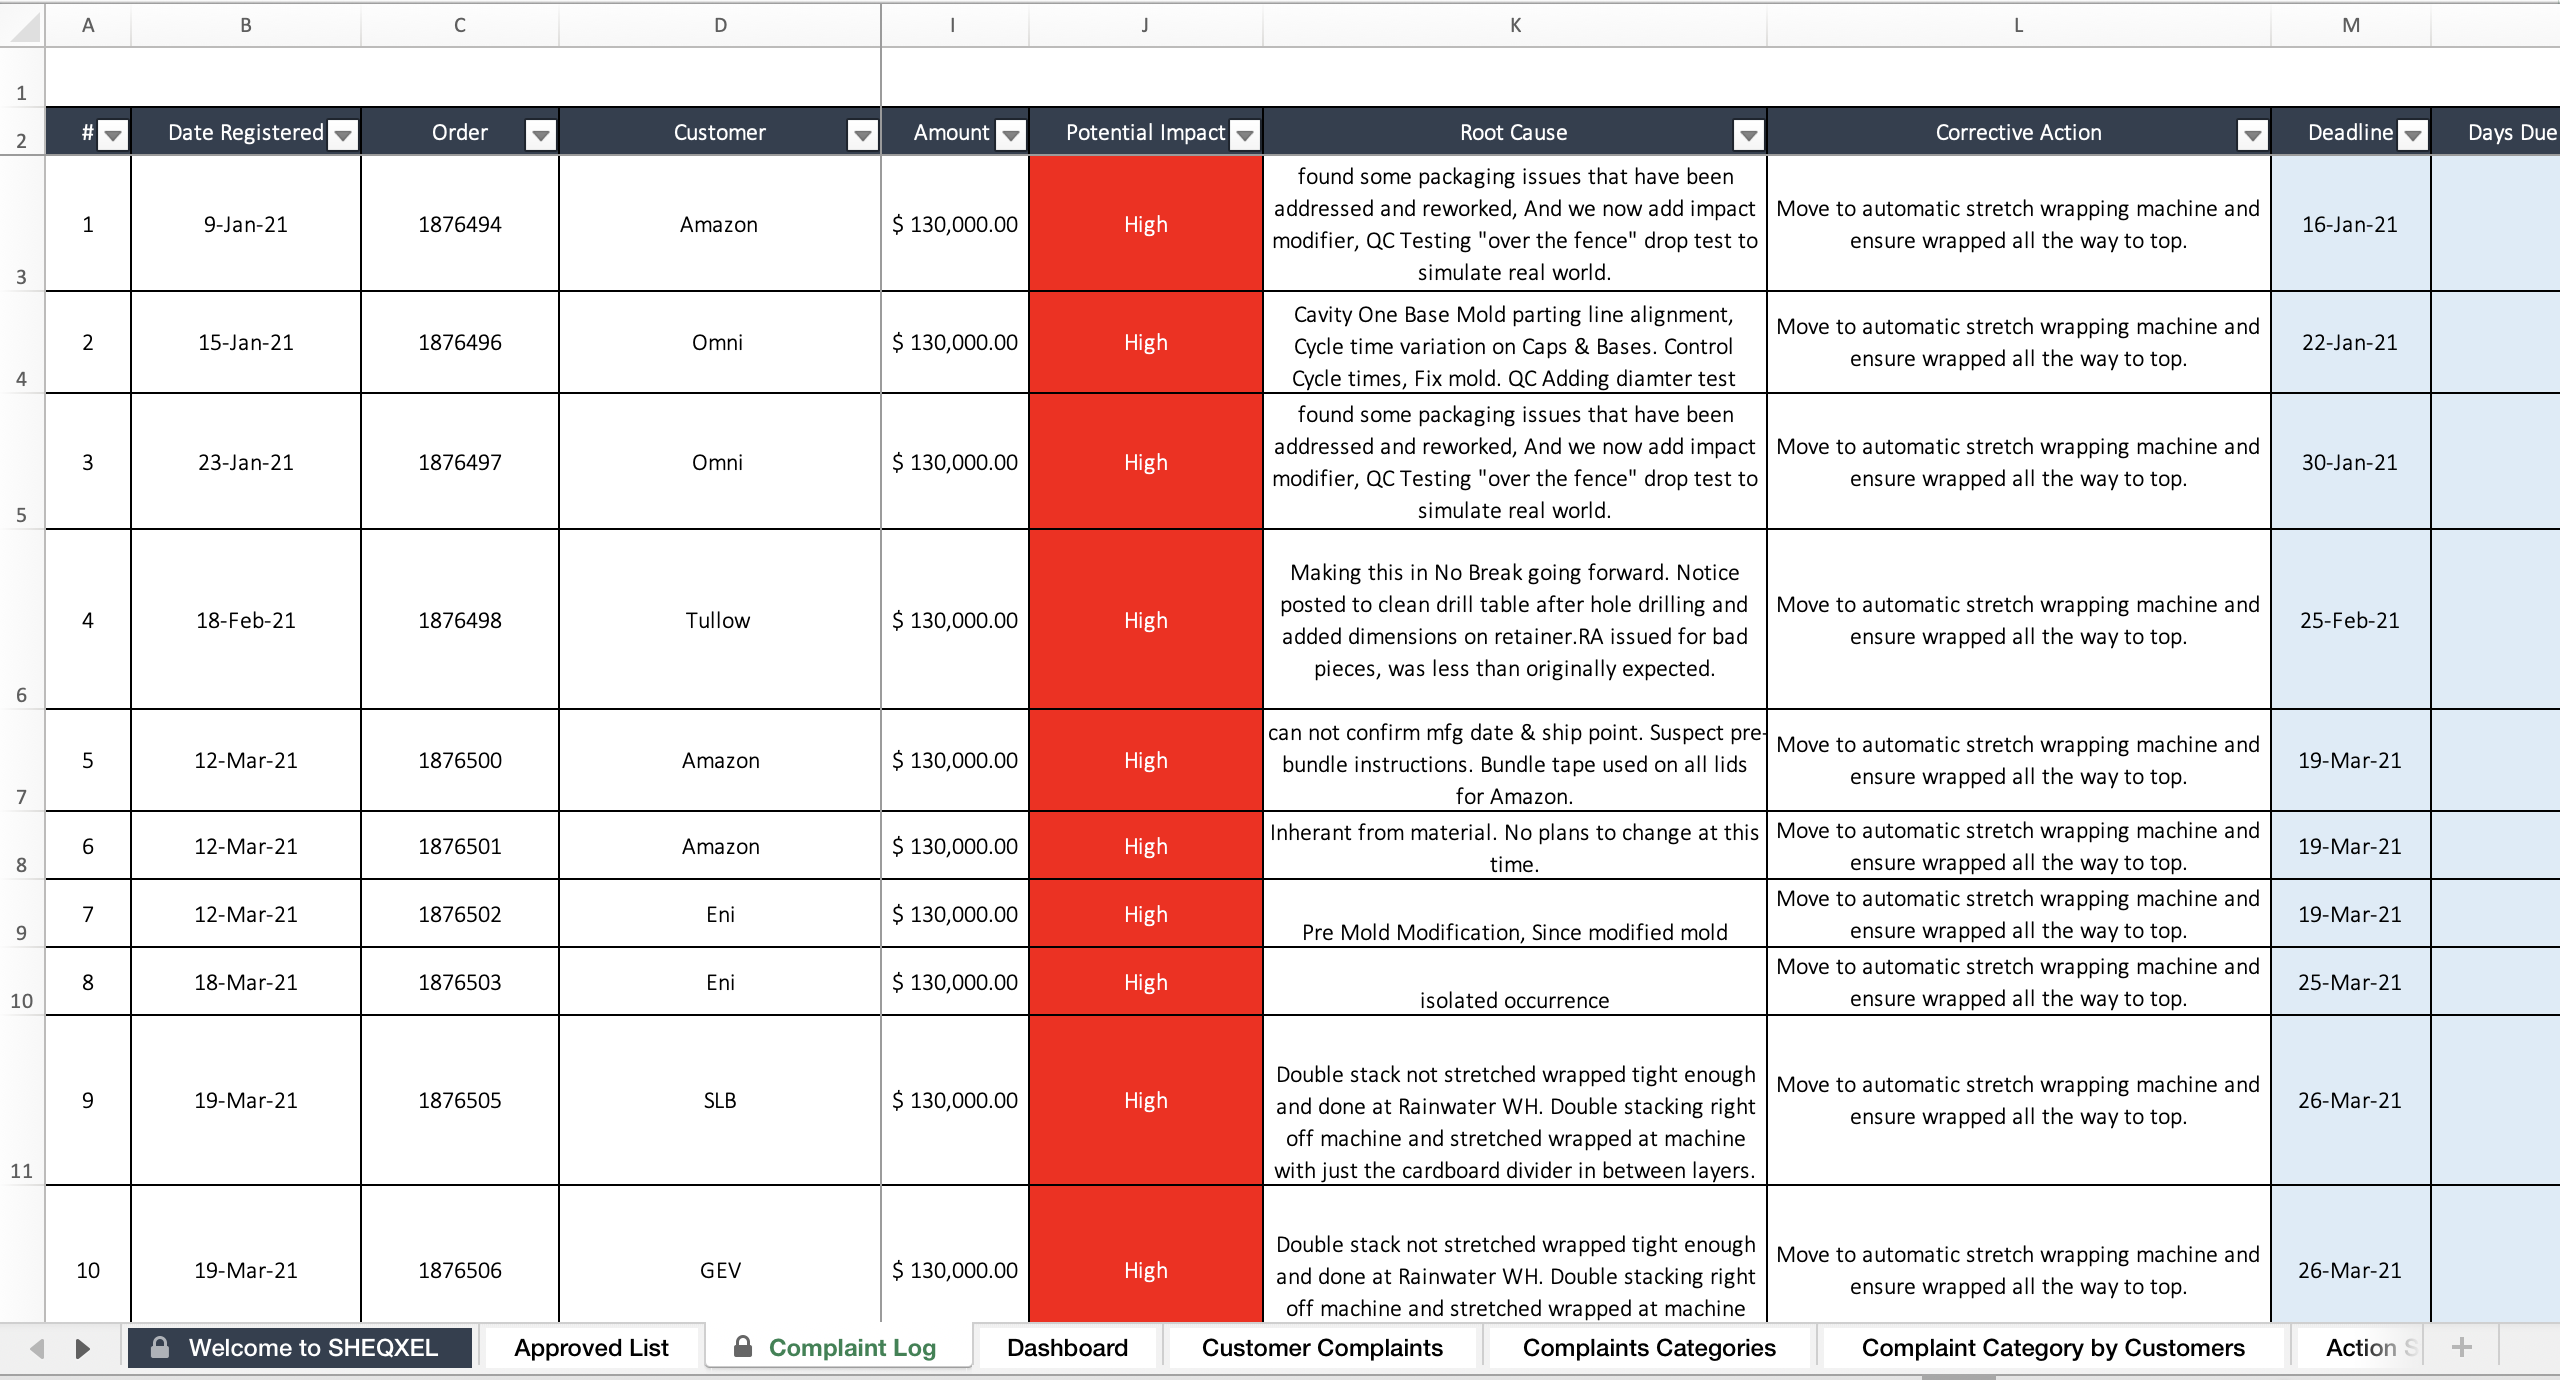The height and width of the screenshot is (1380, 2560).
Task: Select column A header
Action: pos(88,25)
